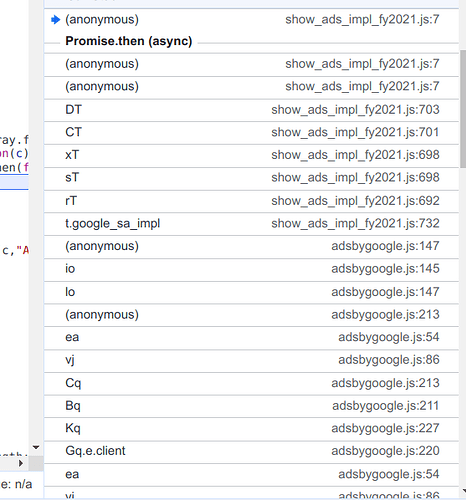Select the Kq call stack frame

pyautogui.click(x=251, y=428)
